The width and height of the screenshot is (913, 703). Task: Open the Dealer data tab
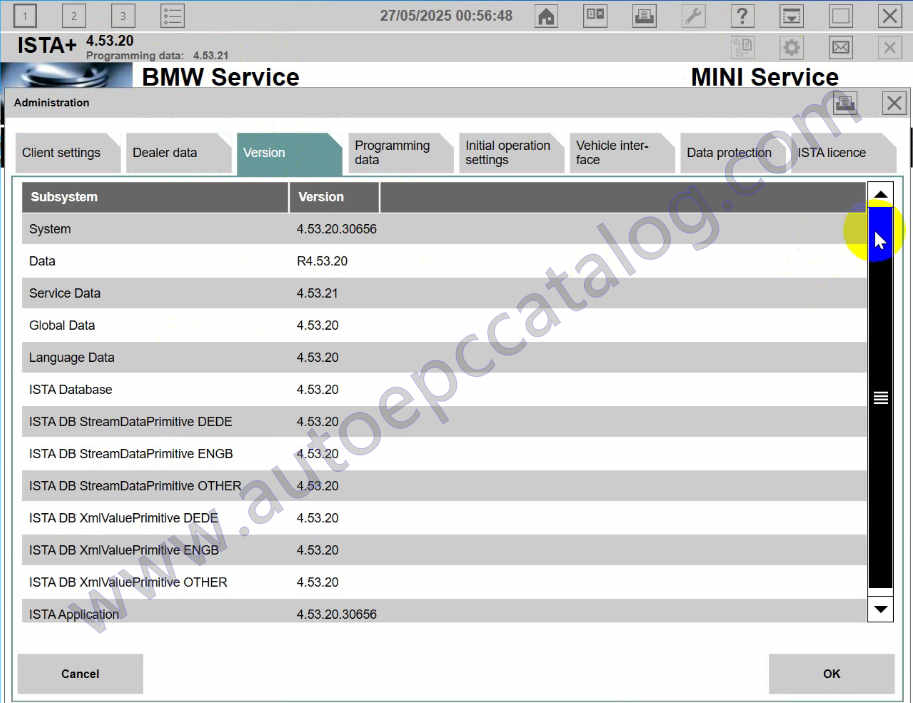pyautogui.click(x=178, y=153)
